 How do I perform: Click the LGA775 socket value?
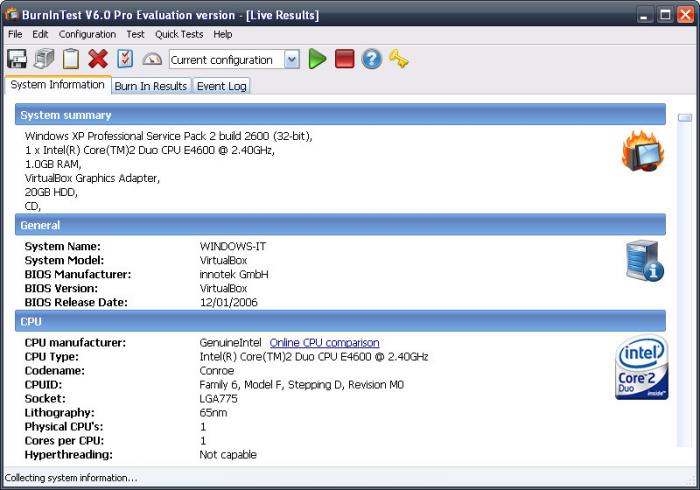(218, 399)
